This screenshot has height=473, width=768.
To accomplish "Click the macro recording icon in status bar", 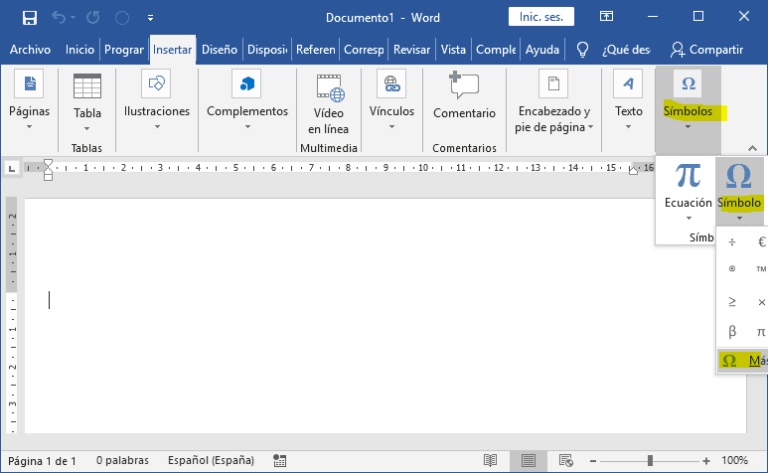I will [280, 460].
